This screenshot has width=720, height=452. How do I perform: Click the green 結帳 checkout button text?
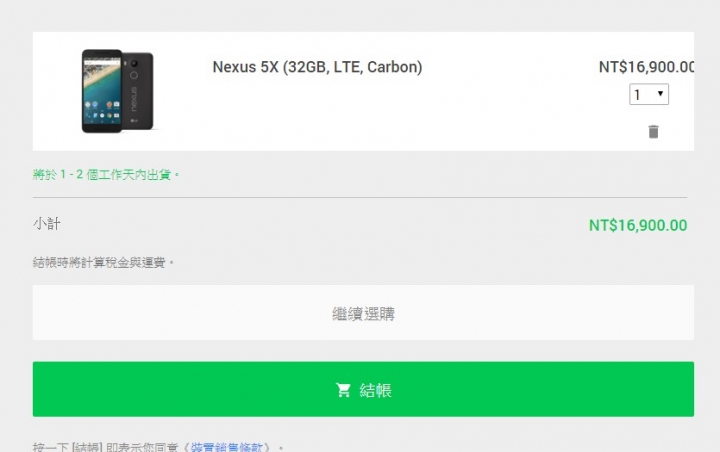pyautogui.click(x=376, y=390)
